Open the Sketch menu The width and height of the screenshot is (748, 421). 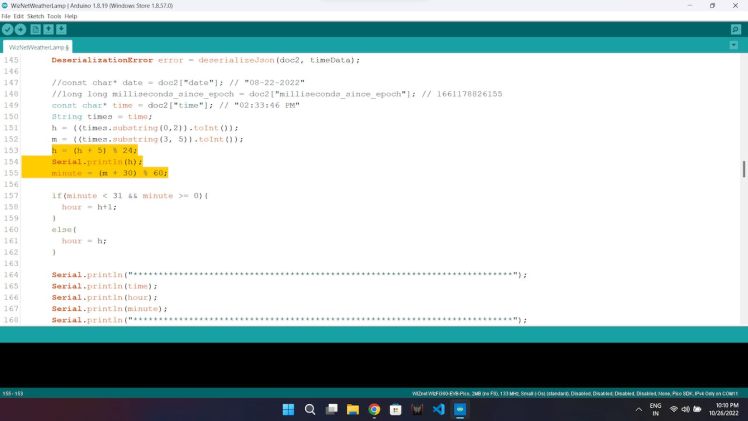click(x=35, y=16)
